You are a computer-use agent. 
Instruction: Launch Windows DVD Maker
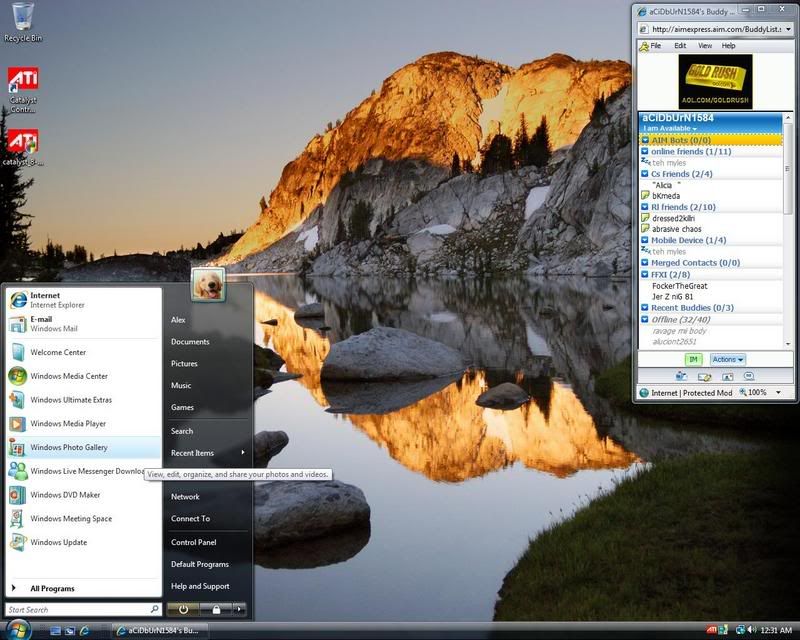point(84,495)
